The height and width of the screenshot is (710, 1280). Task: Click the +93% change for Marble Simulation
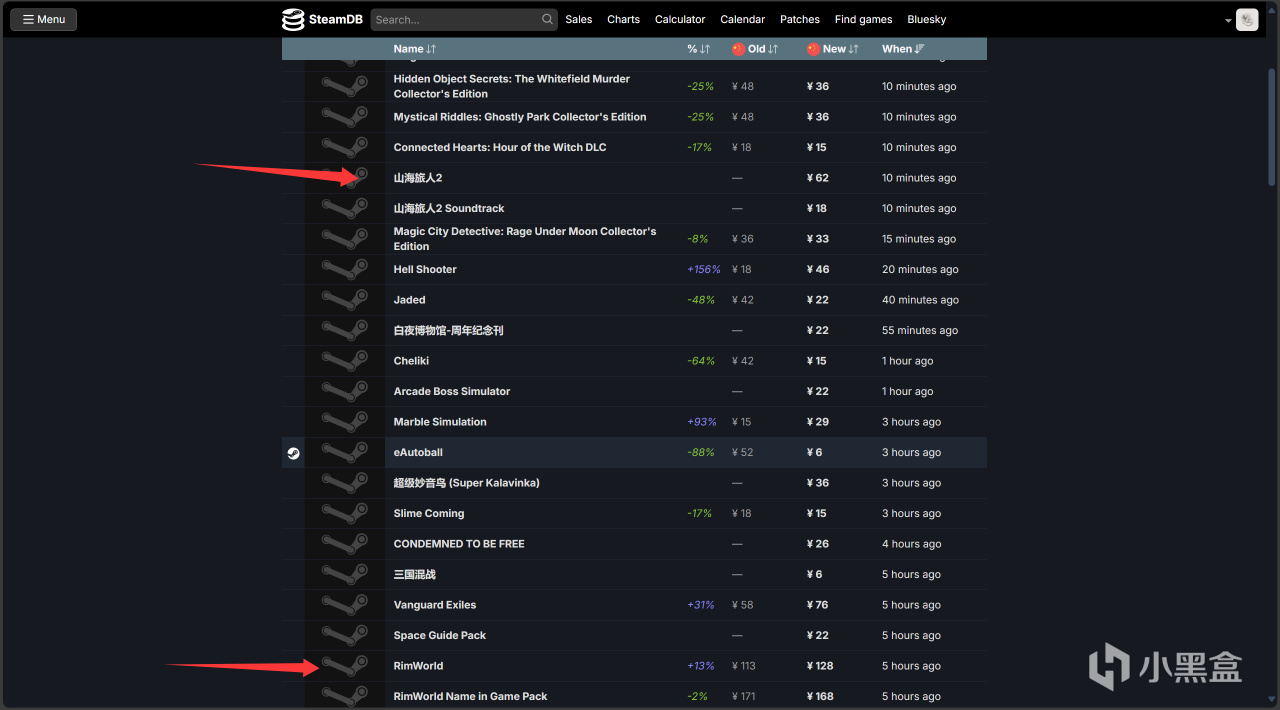[701, 422]
